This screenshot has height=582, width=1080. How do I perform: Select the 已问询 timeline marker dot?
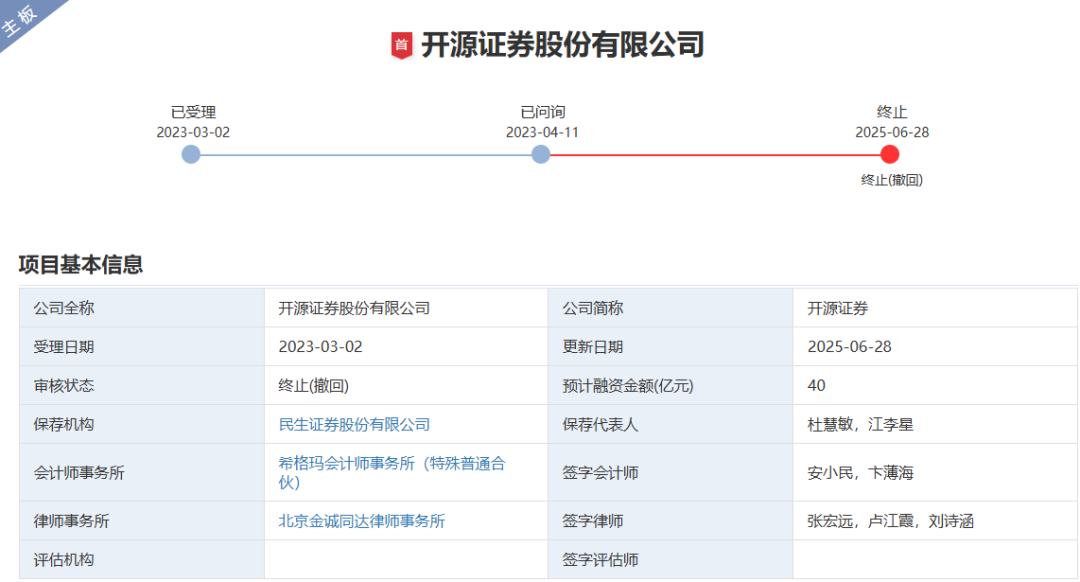pos(541,154)
